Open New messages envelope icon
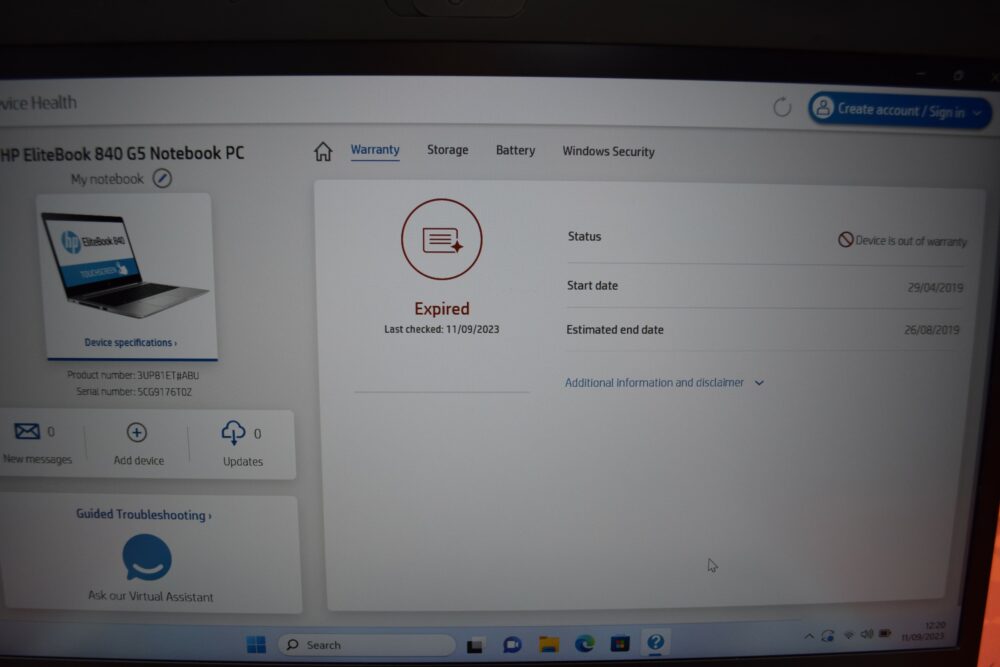Screen dimensions: 1000x667 point(27,432)
